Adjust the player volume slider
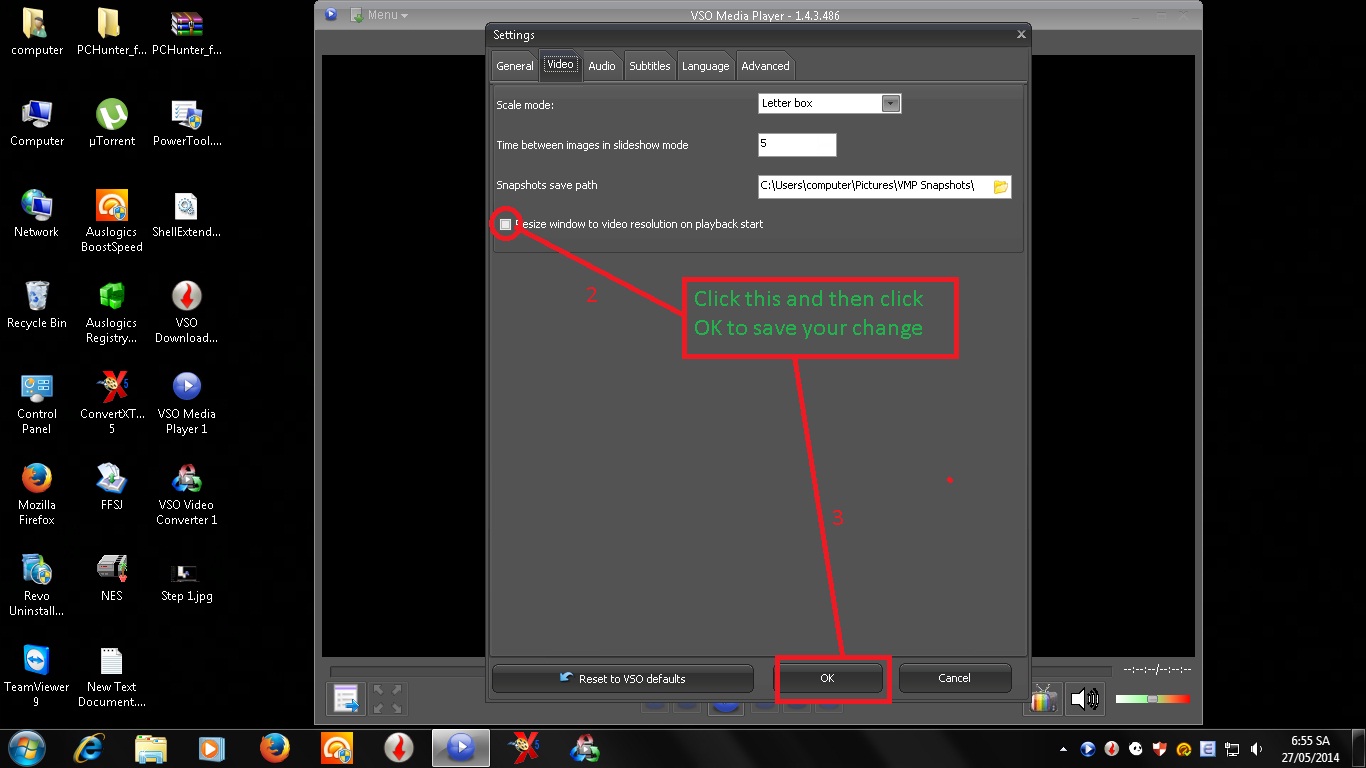This screenshot has width=1366, height=768. [1153, 699]
